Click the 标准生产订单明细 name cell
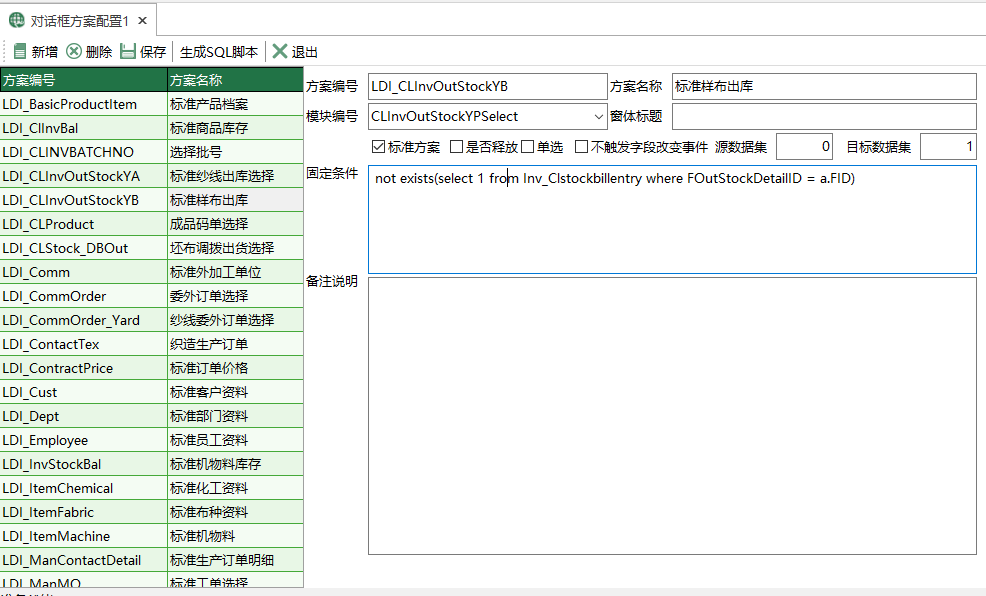 point(235,560)
